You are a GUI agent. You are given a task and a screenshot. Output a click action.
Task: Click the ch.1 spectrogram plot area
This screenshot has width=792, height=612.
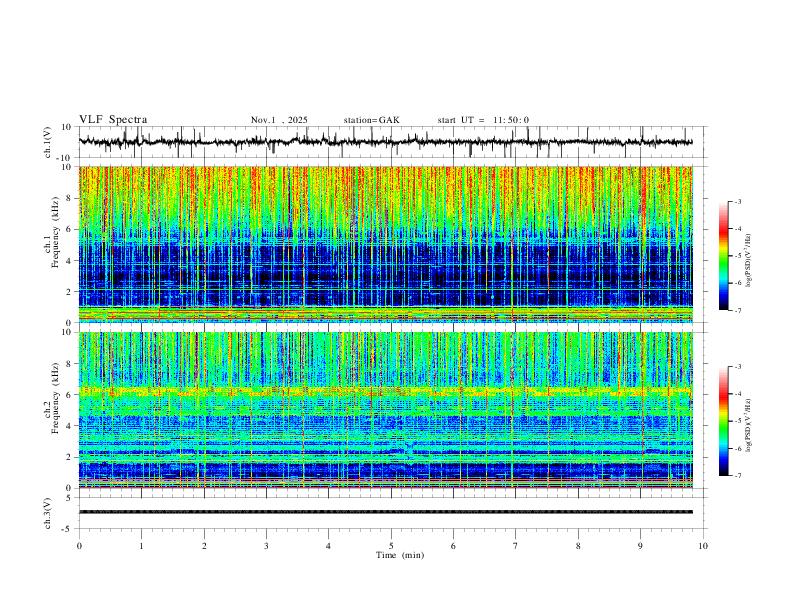point(386,244)
